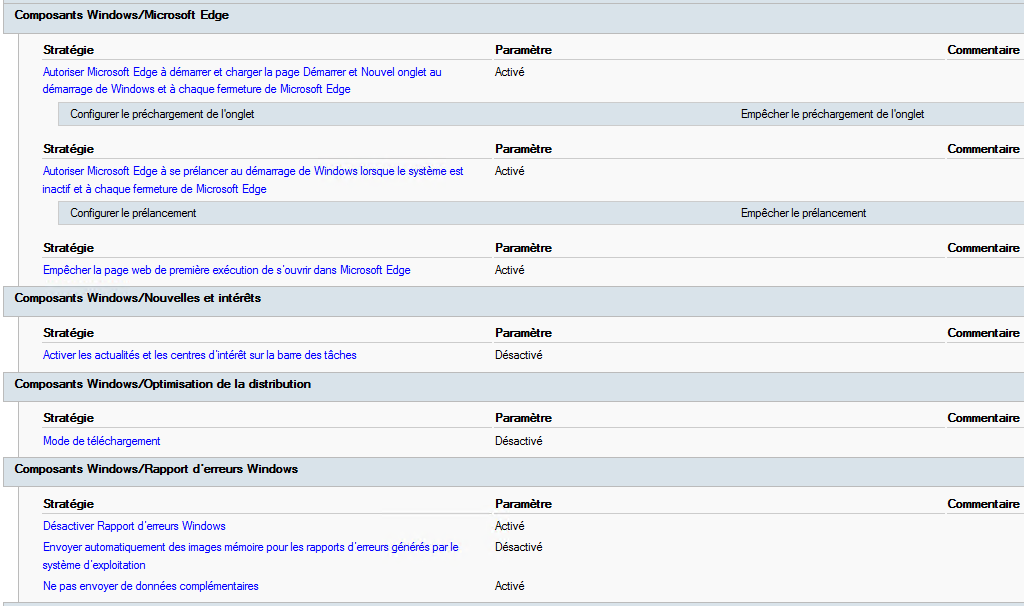Click the 'Désactivé' value for Mode de téléchargement
The image size is (1024, 606).
518,441
